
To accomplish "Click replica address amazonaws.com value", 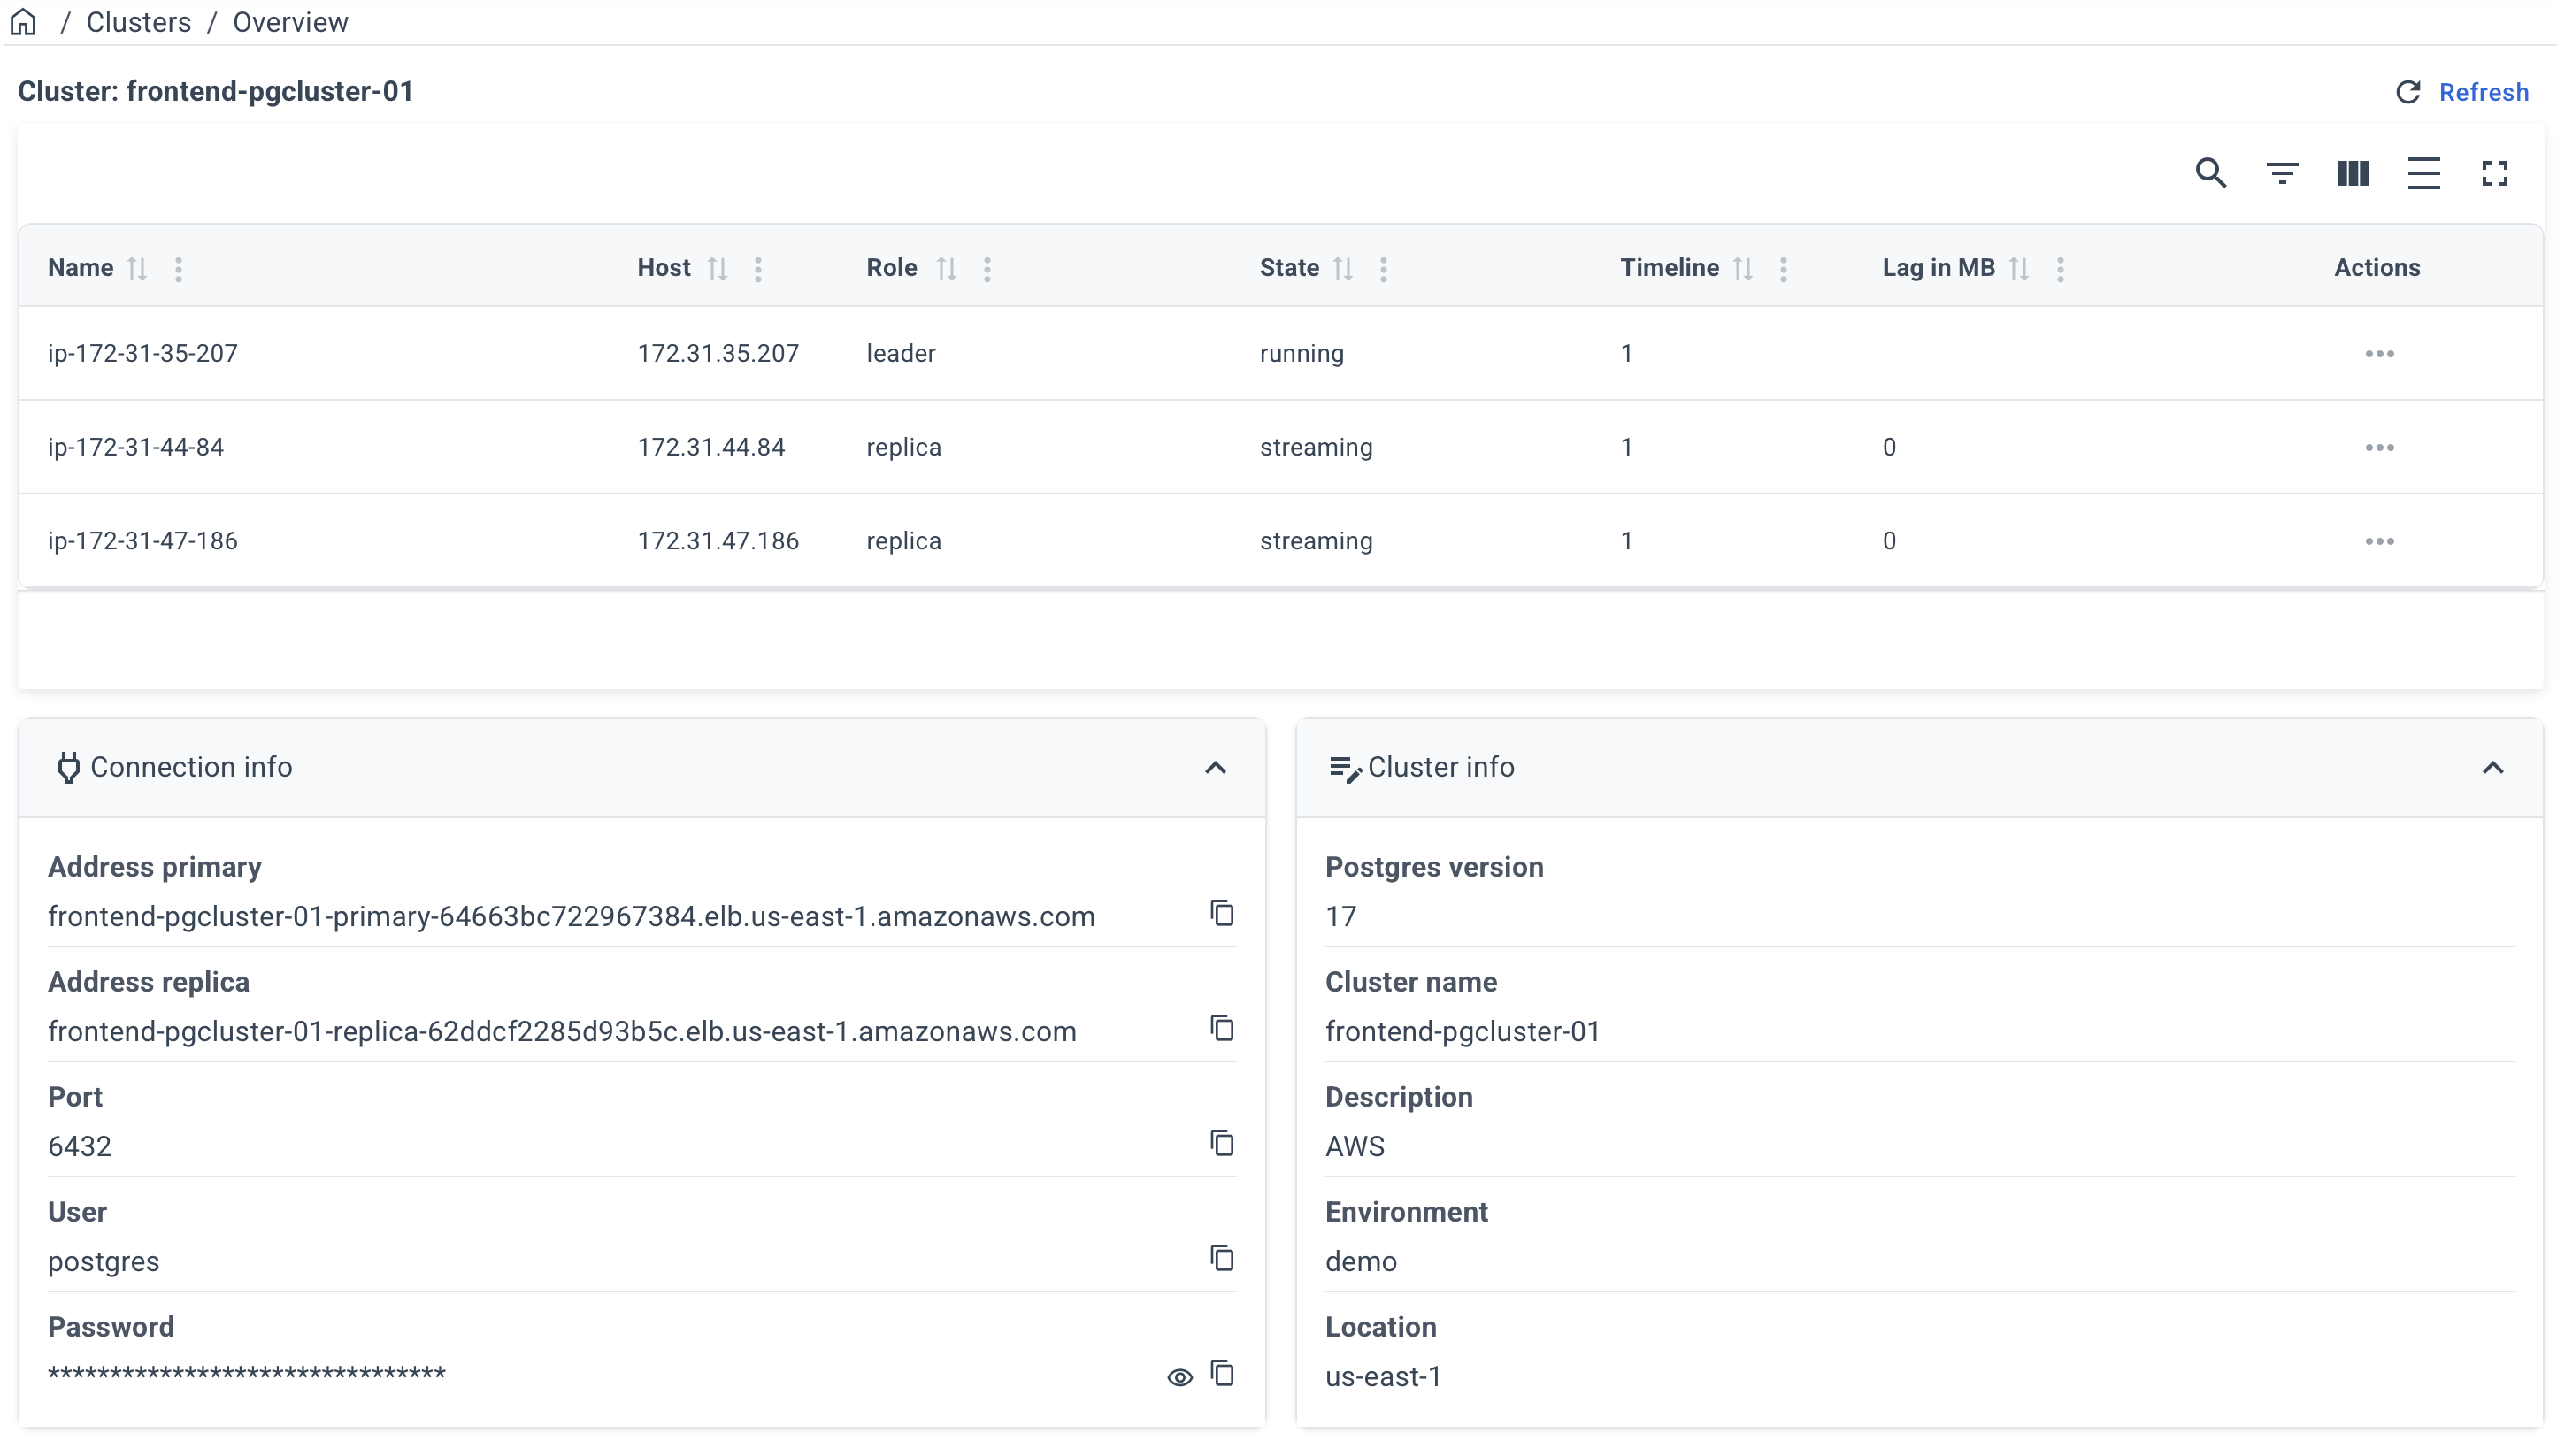I will (562, 1032).
